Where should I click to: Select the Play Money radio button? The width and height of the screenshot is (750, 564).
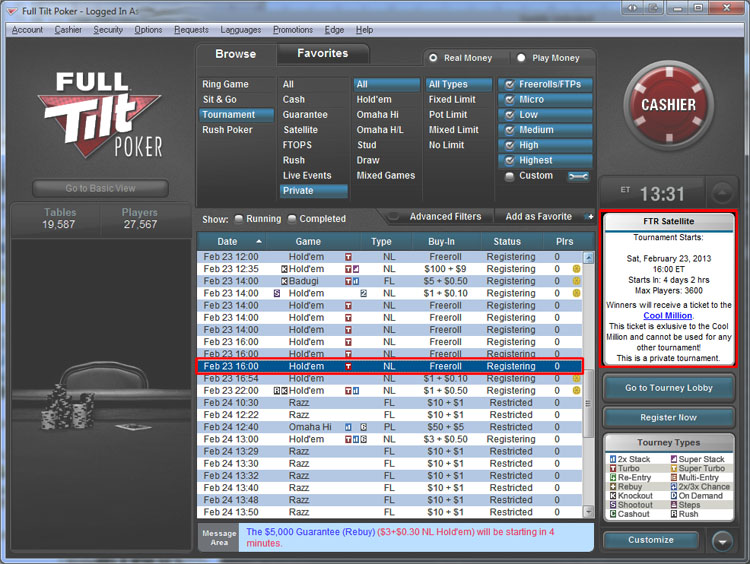(521, 58)
